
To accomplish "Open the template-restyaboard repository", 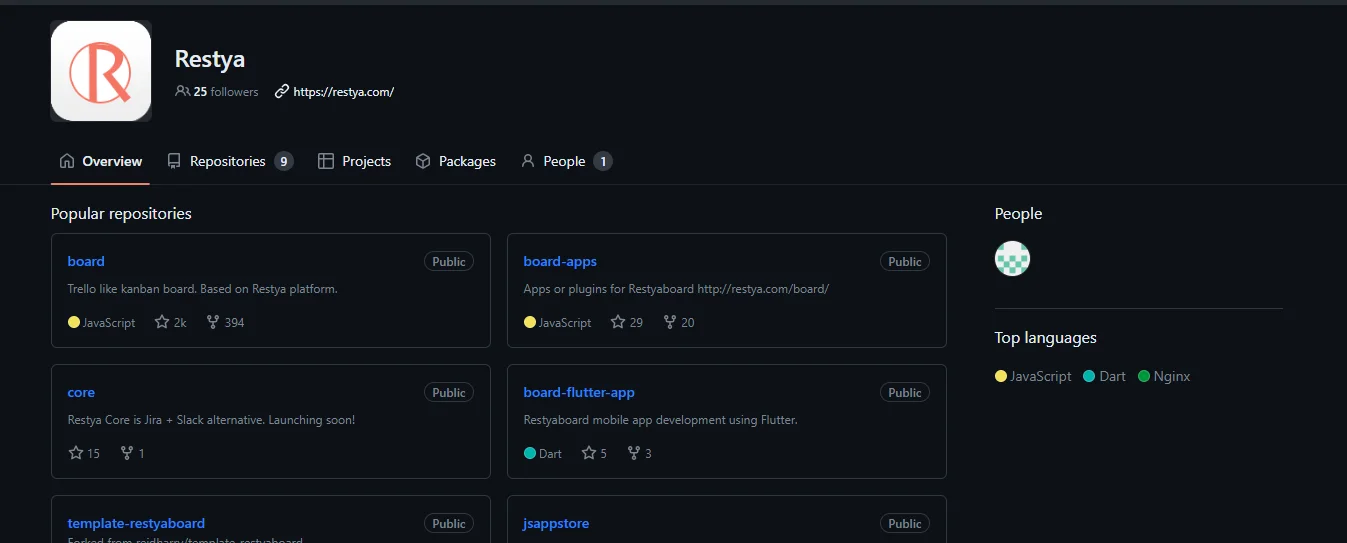I will coord(136,523).
